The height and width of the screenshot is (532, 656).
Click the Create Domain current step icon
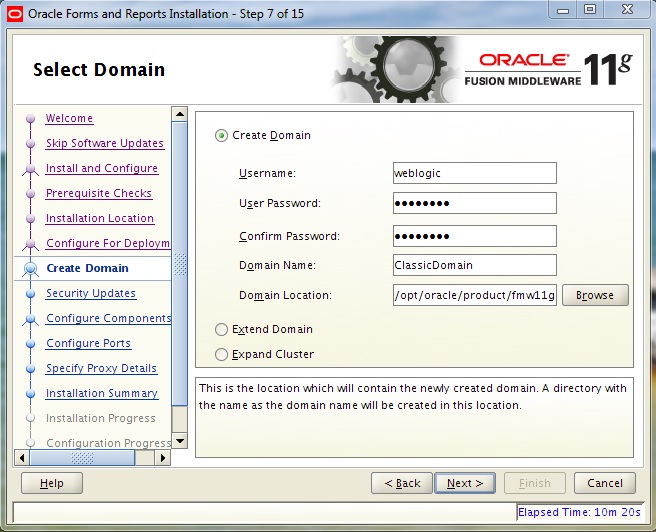pos(30,268)
